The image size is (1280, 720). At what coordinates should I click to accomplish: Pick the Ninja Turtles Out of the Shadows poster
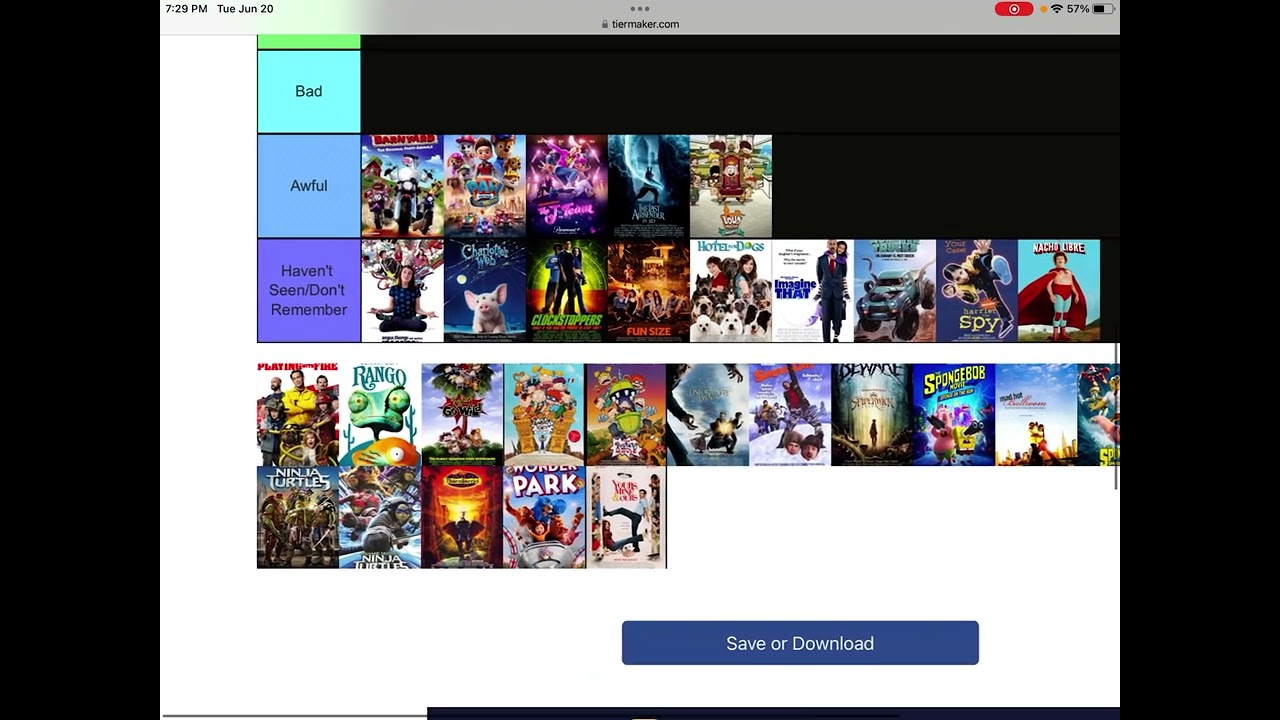(x=380, y=517)
